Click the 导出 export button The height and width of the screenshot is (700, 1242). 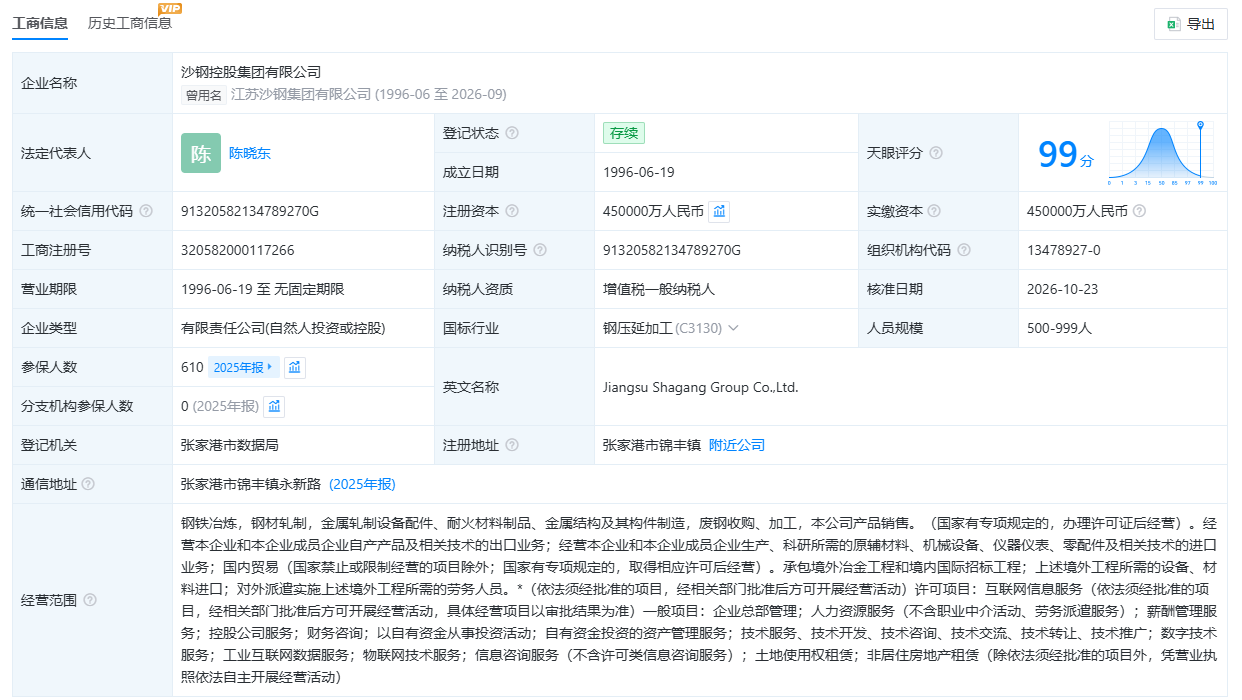click(1191, 24)
